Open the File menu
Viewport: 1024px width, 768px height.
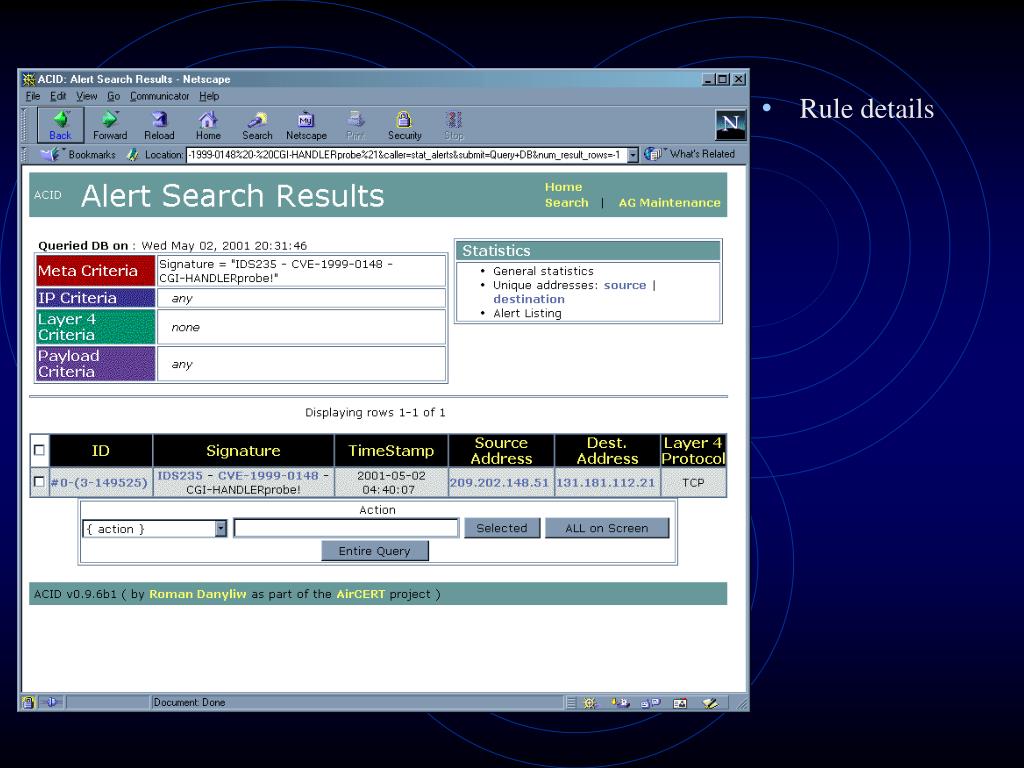(33, 97)
